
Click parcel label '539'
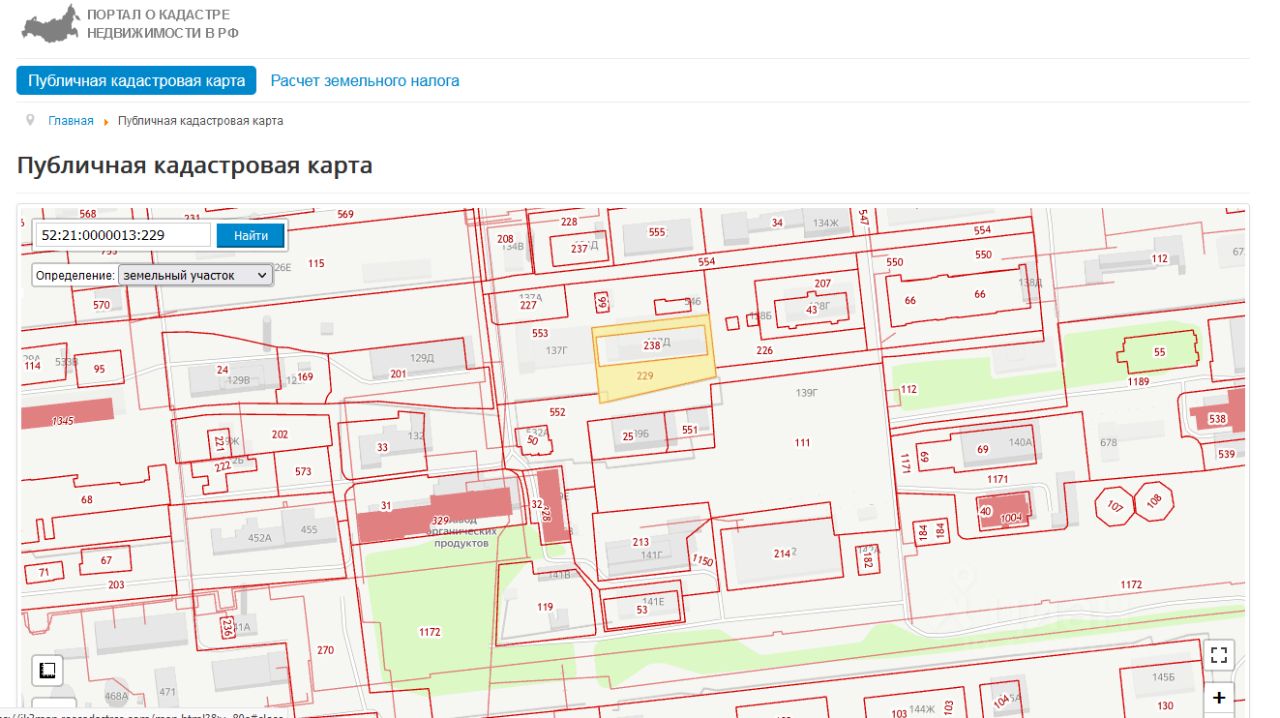click(x=1226, y=455)
